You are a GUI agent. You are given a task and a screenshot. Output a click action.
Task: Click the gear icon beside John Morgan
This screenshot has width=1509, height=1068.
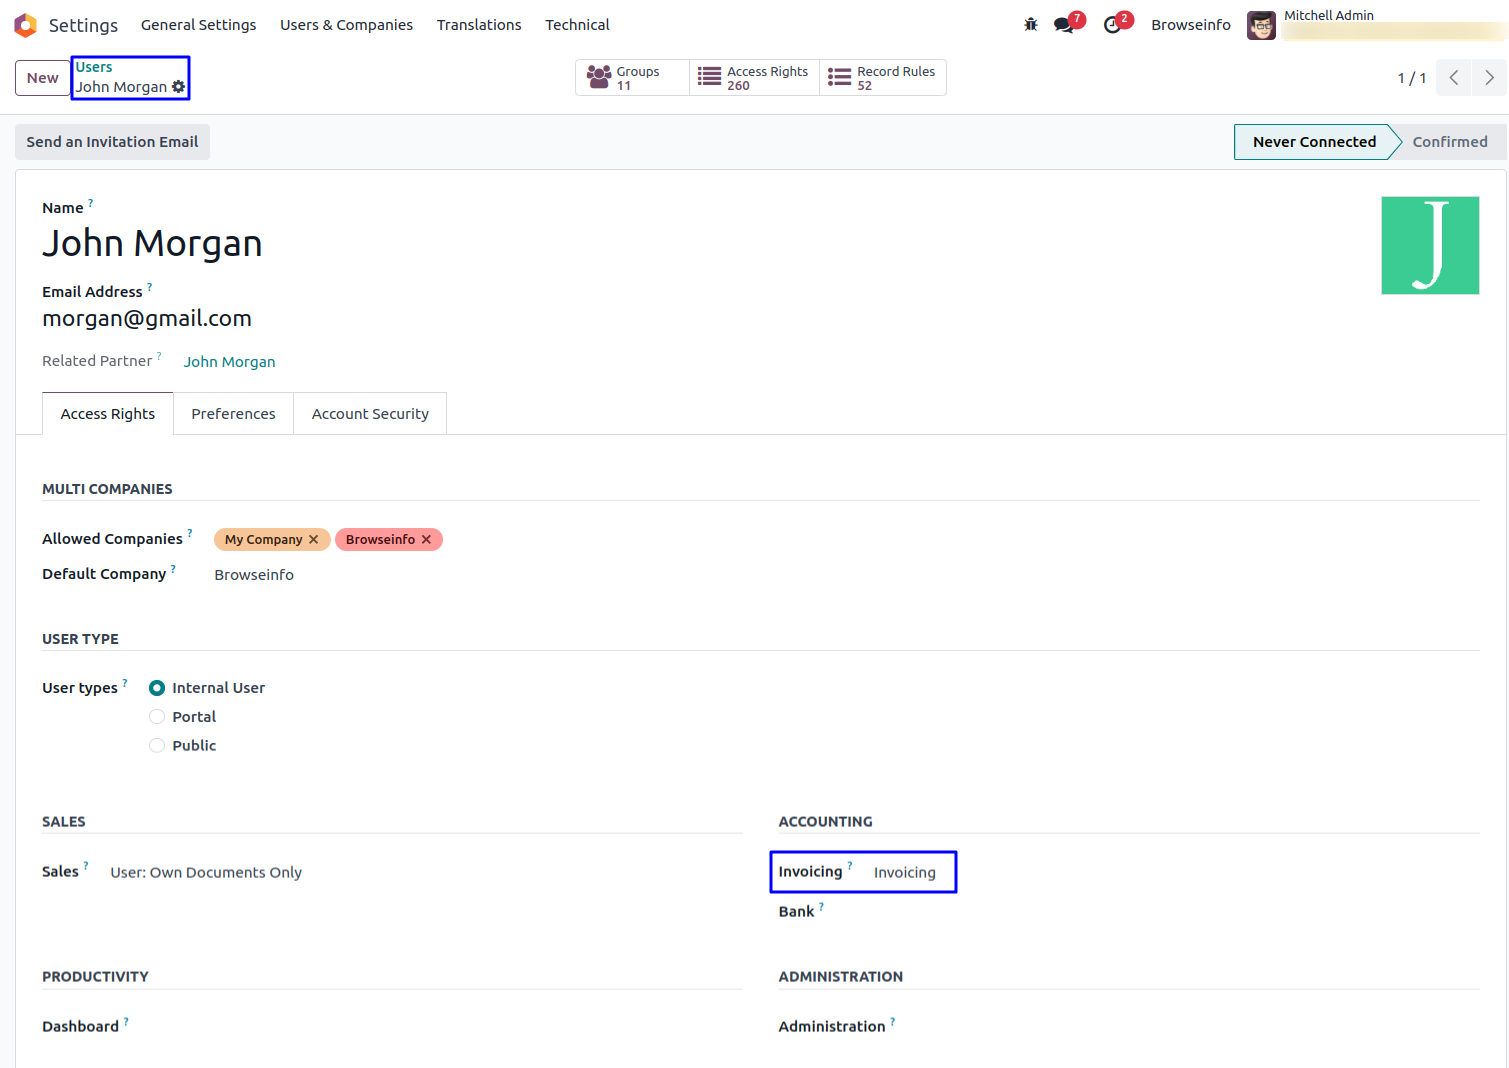point(179,87)
